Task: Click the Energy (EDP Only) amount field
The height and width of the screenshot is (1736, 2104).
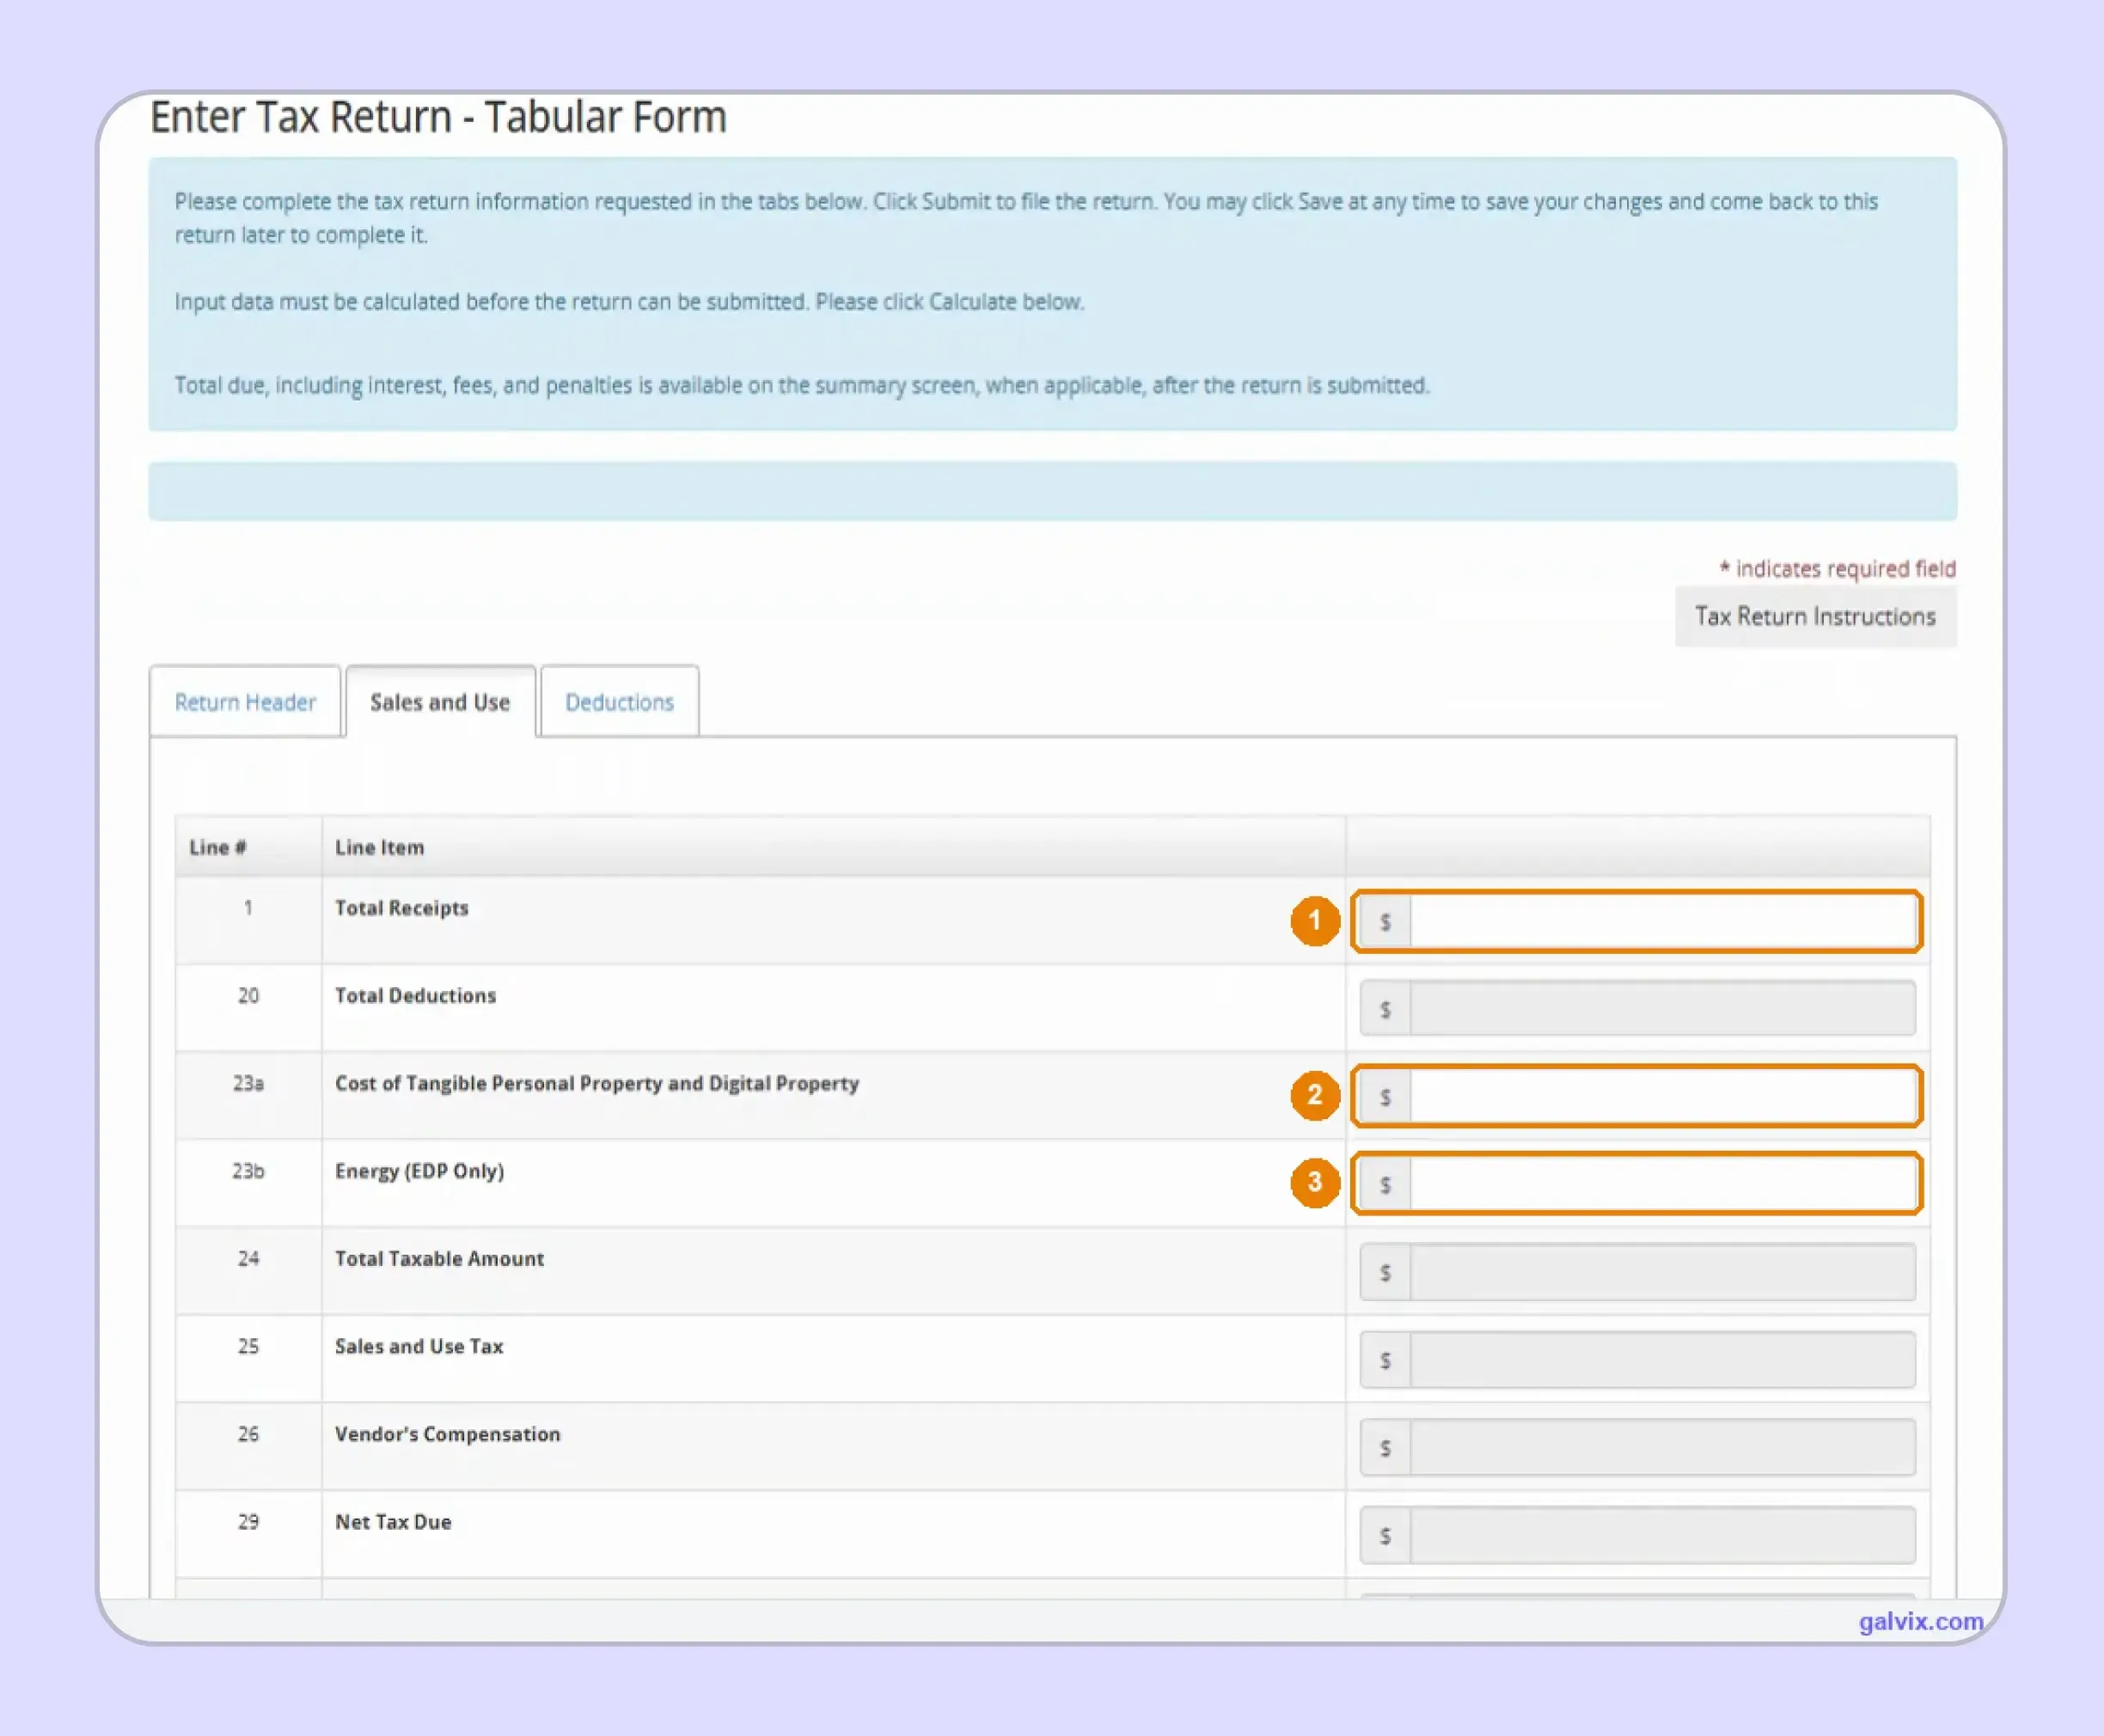Action: coord(1663,1184)
